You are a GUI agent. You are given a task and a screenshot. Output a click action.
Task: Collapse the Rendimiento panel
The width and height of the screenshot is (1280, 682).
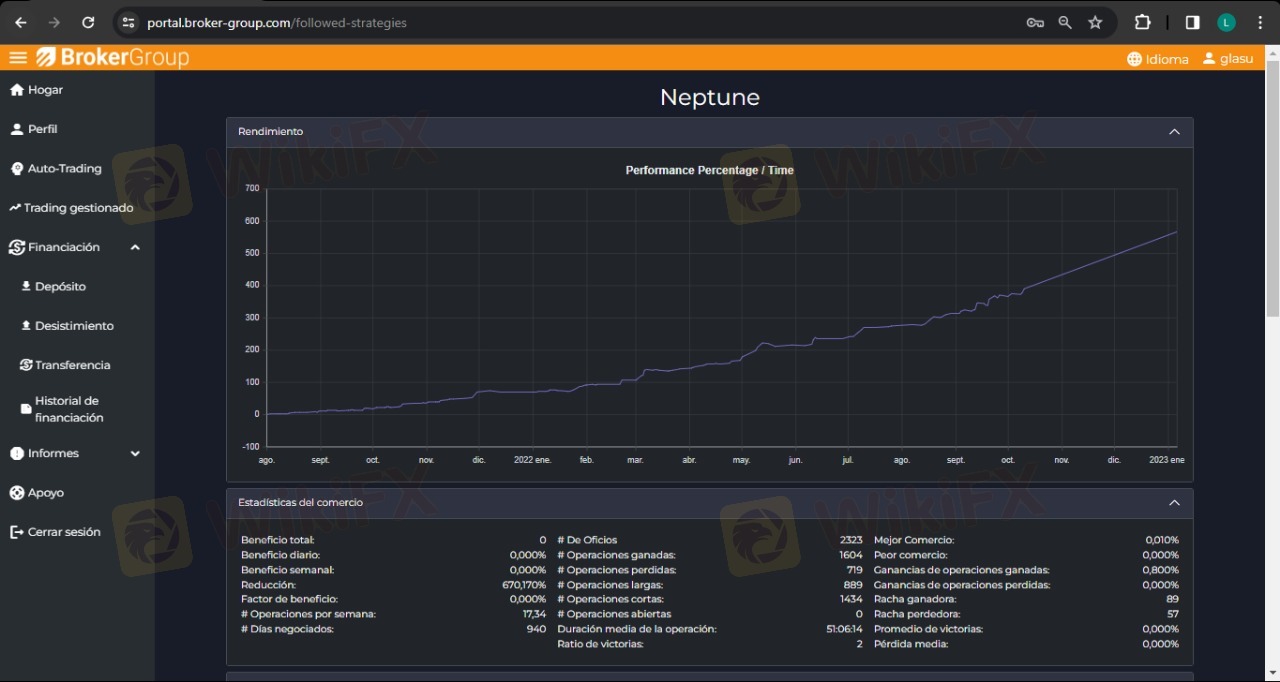coord(1174,132)
